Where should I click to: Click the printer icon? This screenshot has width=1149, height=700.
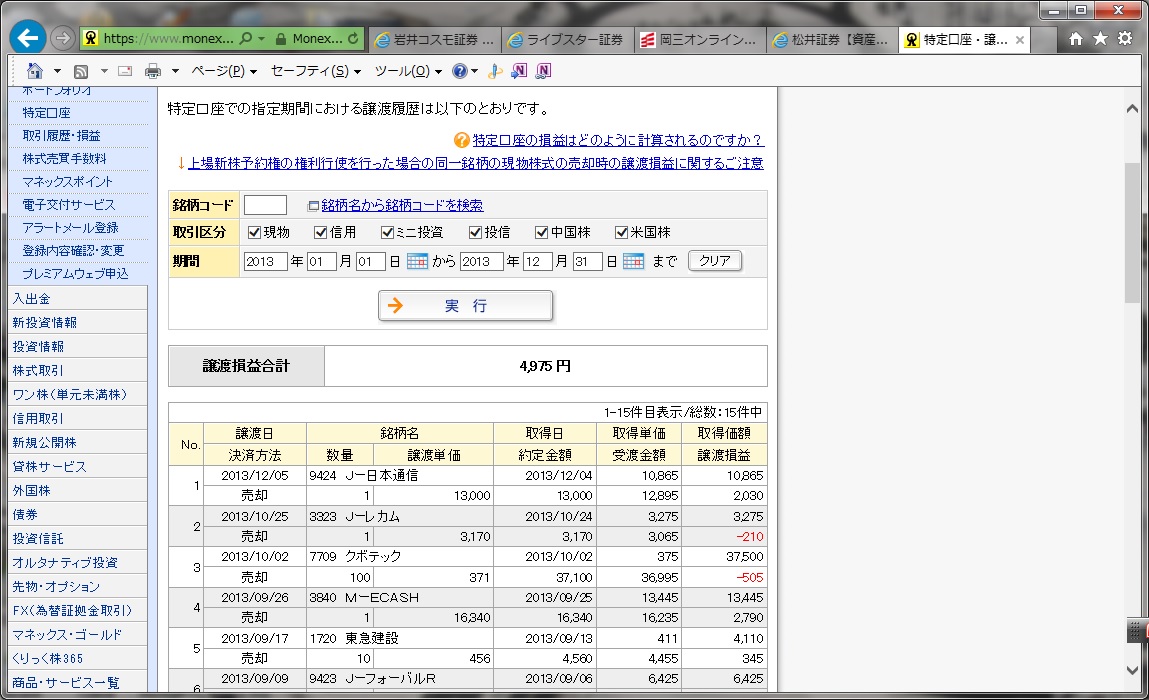[153, 71]
